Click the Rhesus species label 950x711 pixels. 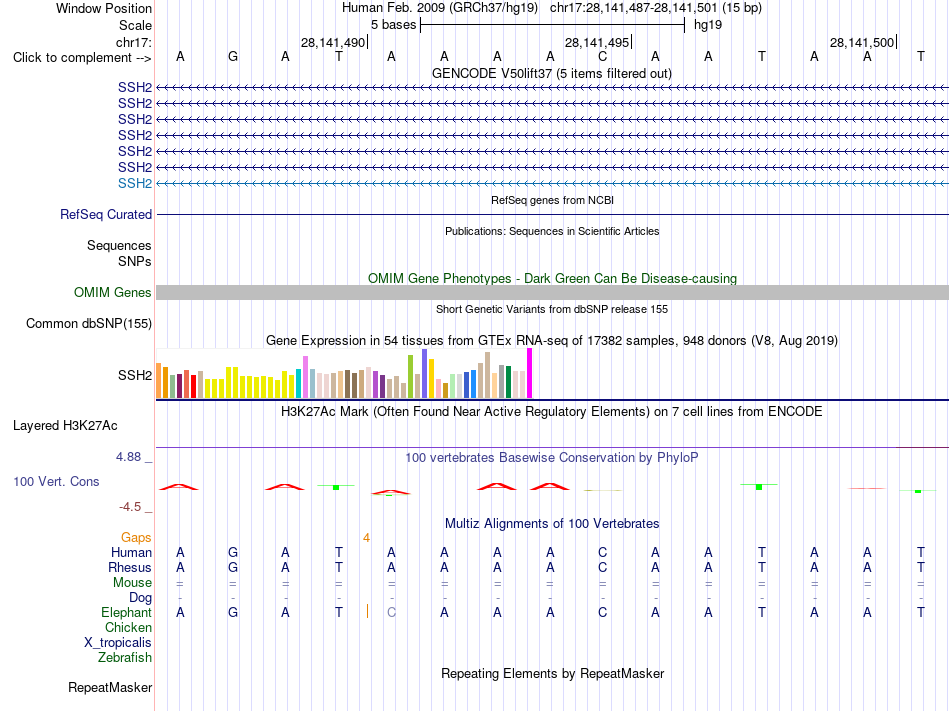click(130, 567)
